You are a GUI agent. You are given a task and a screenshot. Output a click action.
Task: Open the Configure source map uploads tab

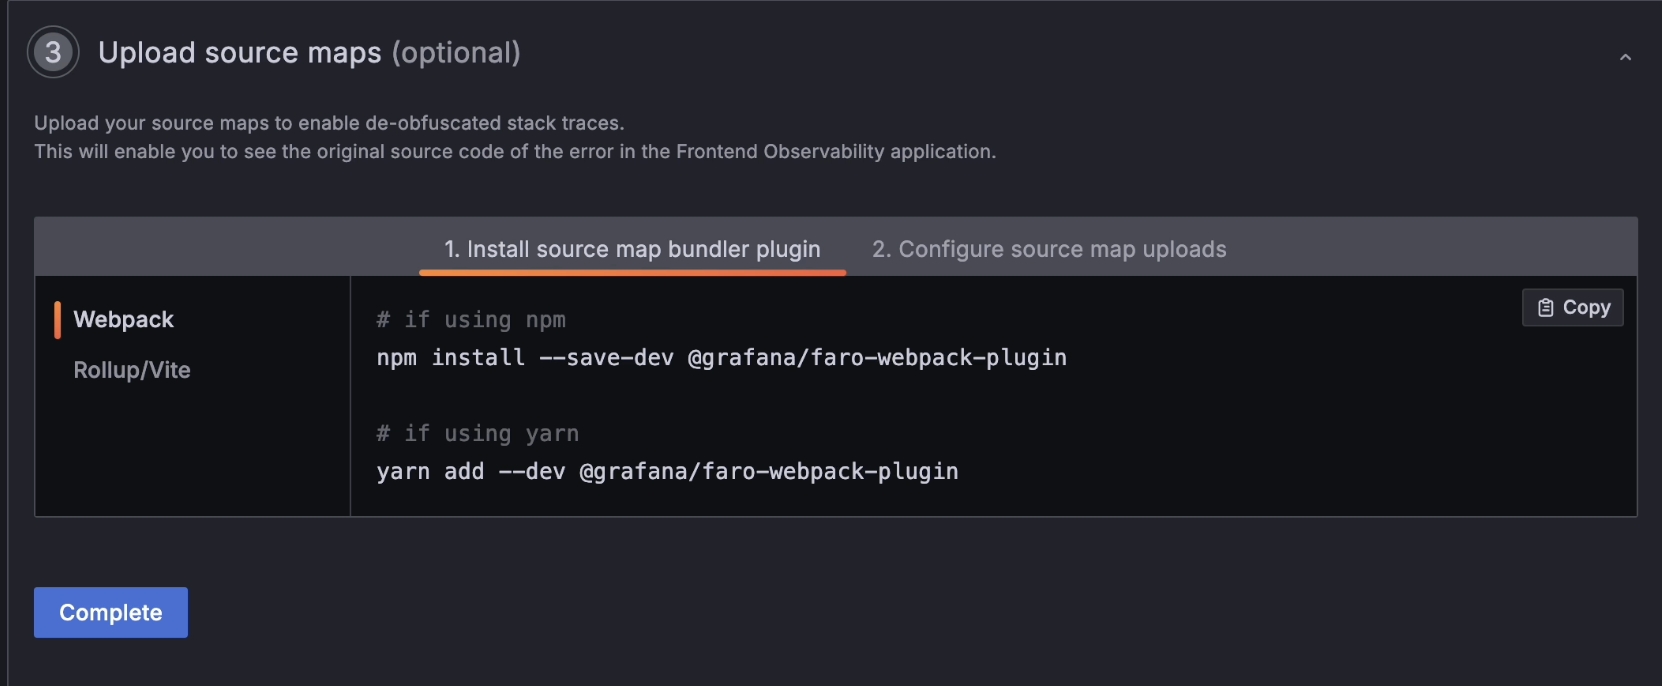click(x=1049, y=249)
